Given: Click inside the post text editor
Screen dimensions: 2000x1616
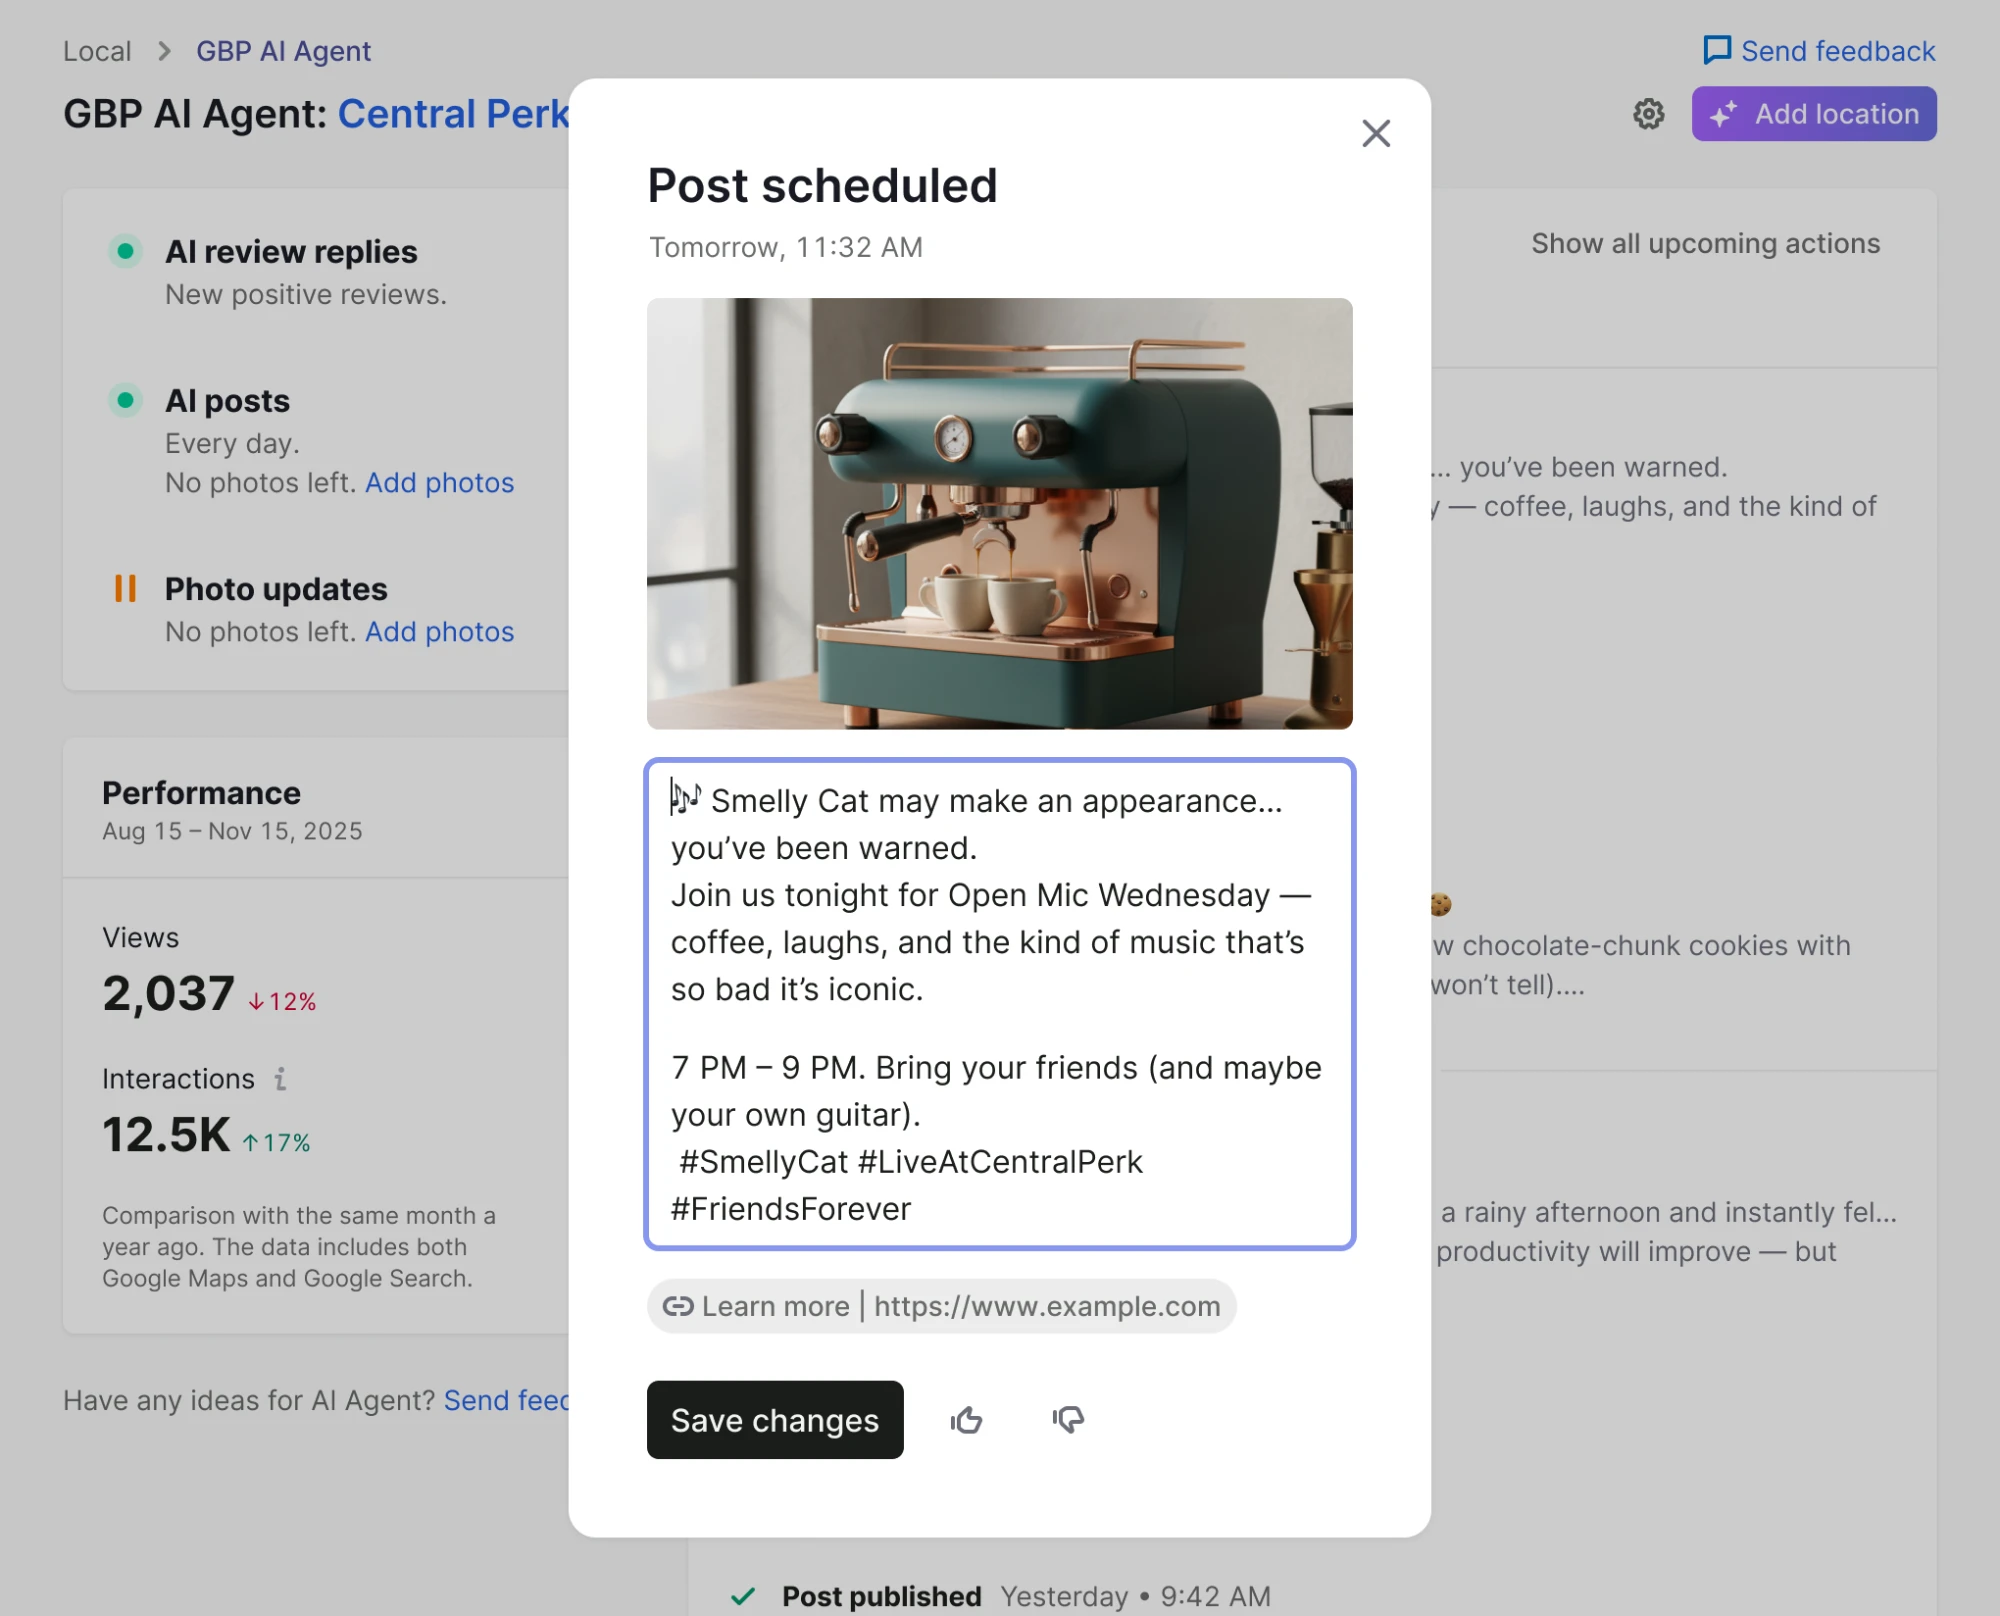Looking at the screenshot, I should (x=1000, y=1004).
